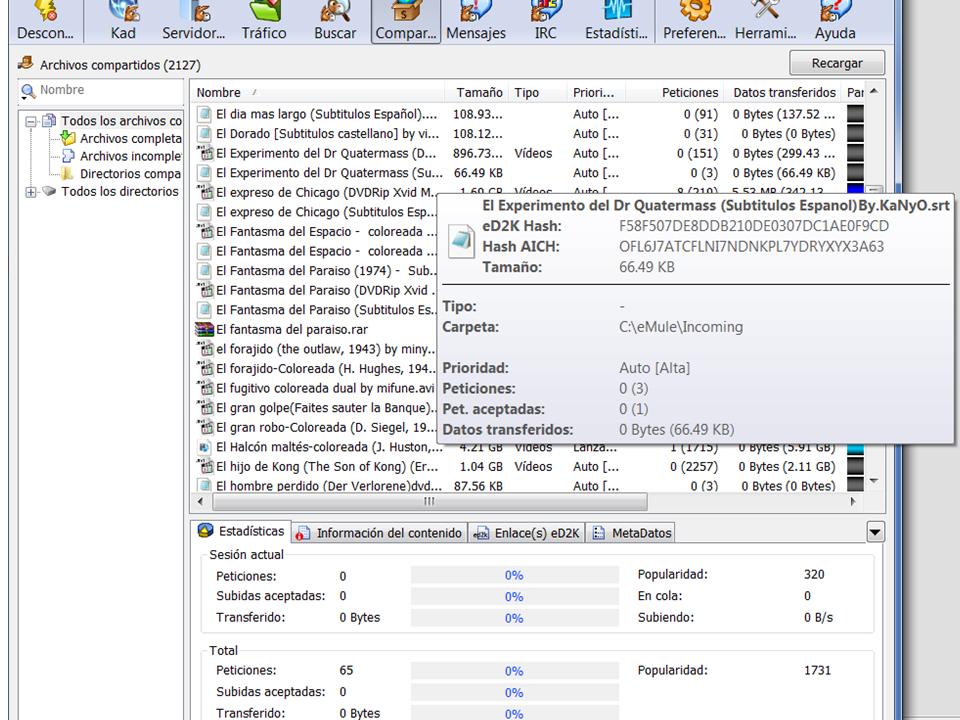Select Archivos incompletos in the tree
Viewport: 960px width, 720px height.
(x=121, y=156)
